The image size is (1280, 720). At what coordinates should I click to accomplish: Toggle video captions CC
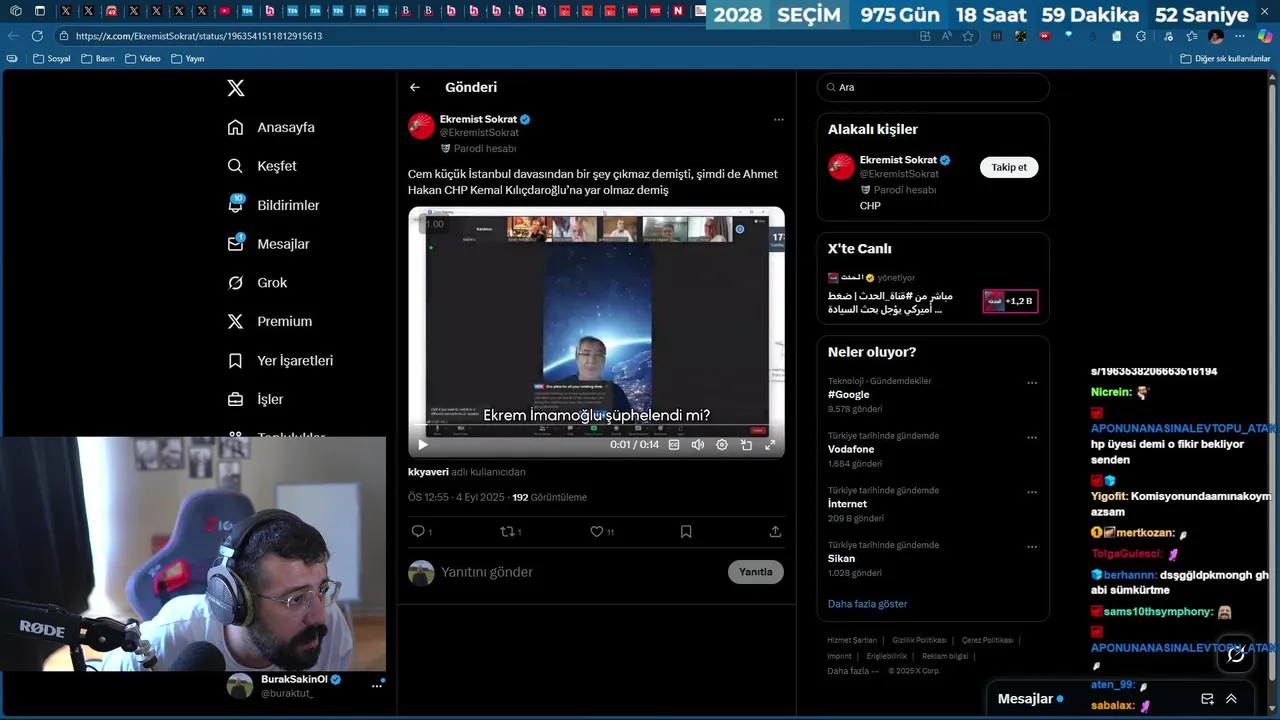(x=674, y=445)
